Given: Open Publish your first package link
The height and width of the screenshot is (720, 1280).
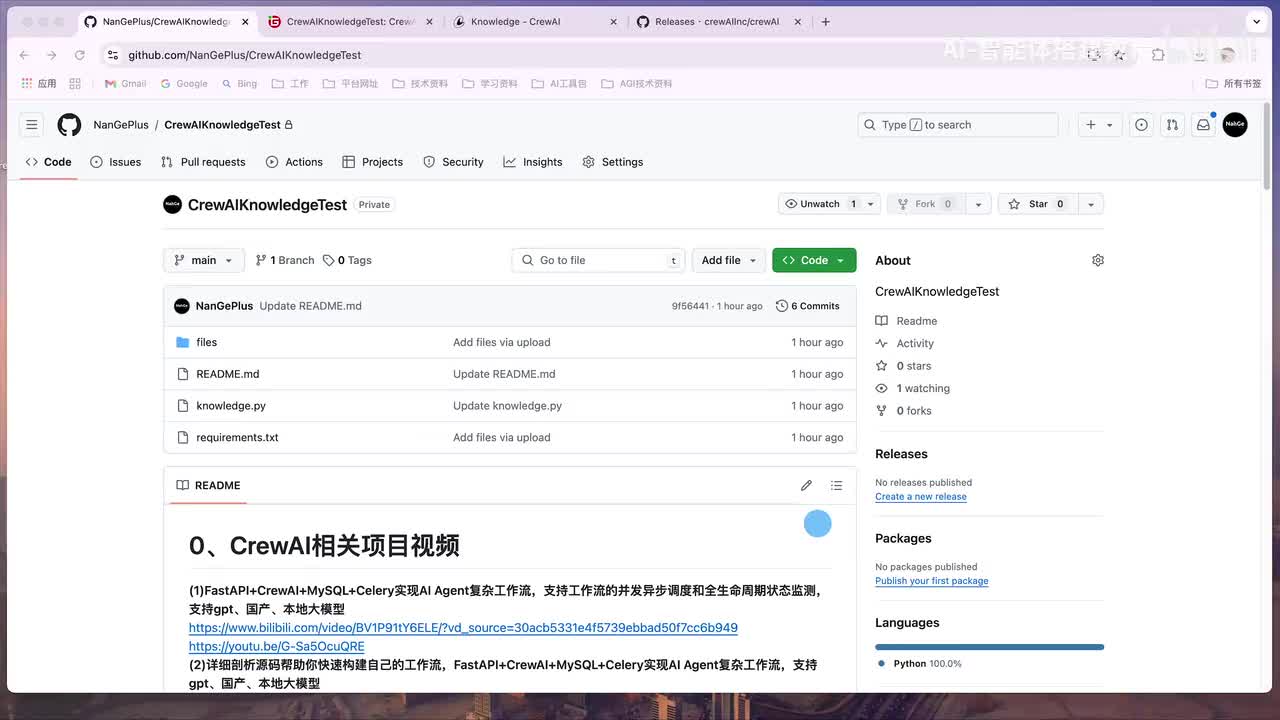Looking at the screenshot, I should [932, 581].
